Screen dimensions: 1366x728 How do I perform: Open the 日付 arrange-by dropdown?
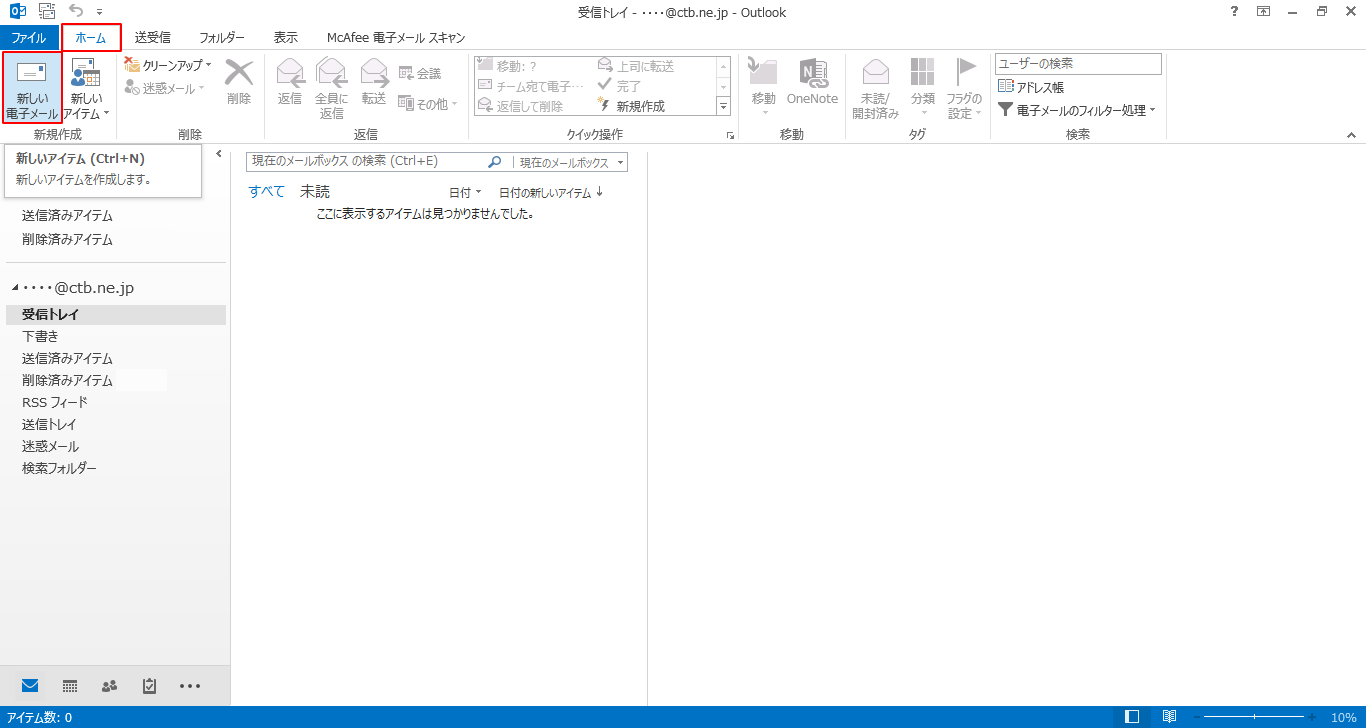[465, 192]
